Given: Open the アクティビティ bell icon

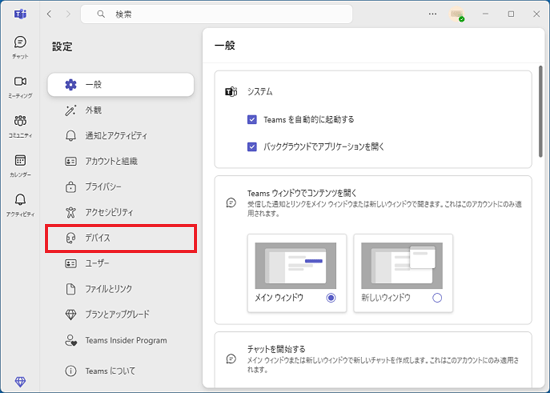Looking at the screenshot, I should 20,200.
